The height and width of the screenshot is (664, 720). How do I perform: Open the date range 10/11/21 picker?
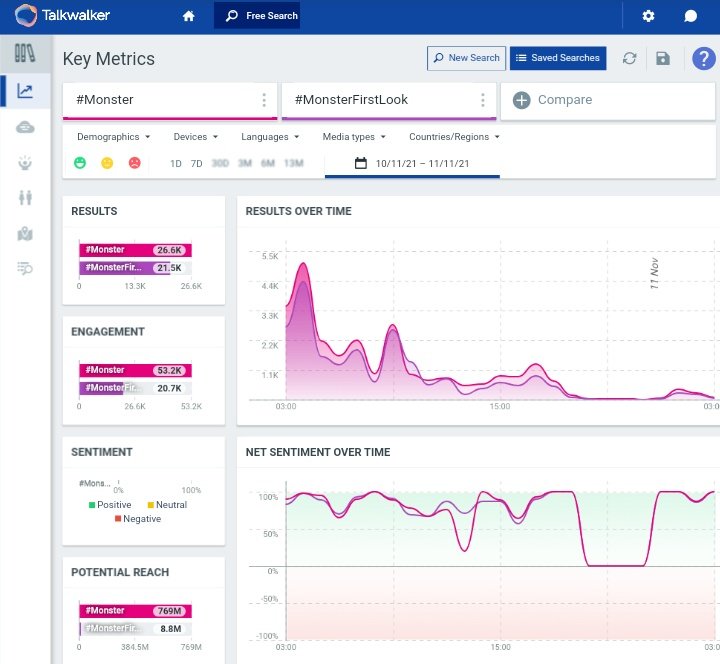412,163
